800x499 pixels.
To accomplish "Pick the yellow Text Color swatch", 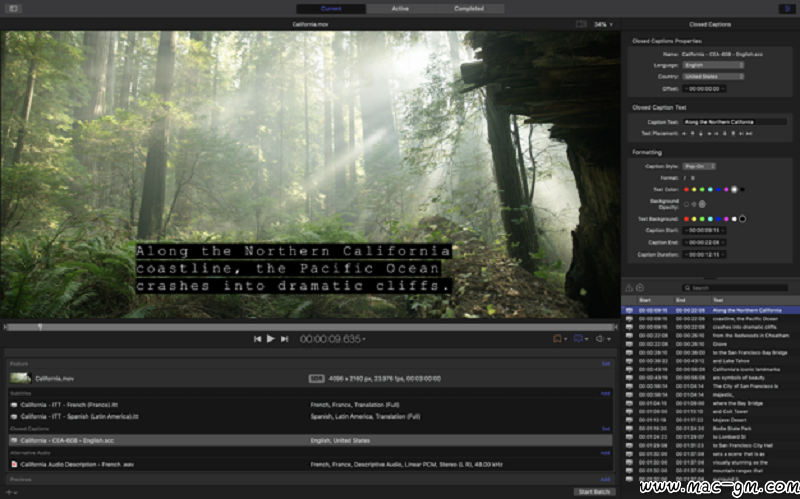I will click(x=694, y=190).
